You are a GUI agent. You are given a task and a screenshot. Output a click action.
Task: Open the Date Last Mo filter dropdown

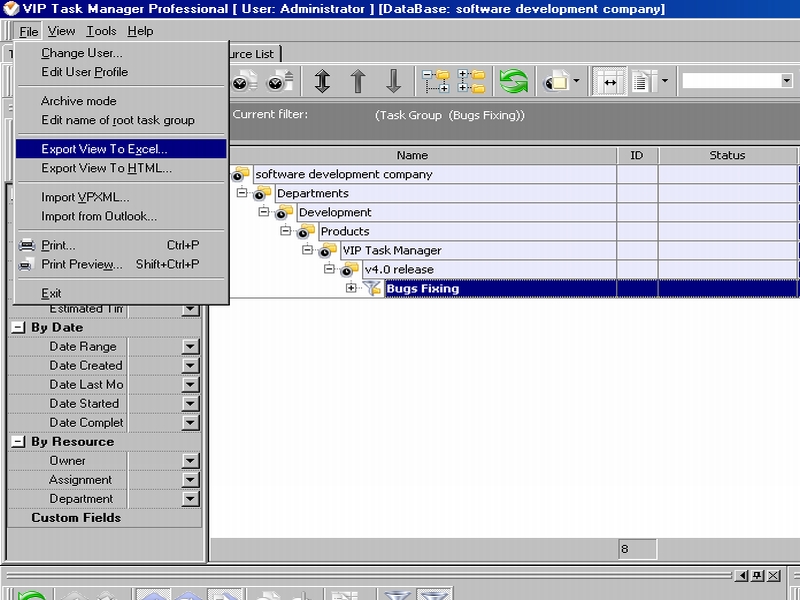(x=190, y=385)
